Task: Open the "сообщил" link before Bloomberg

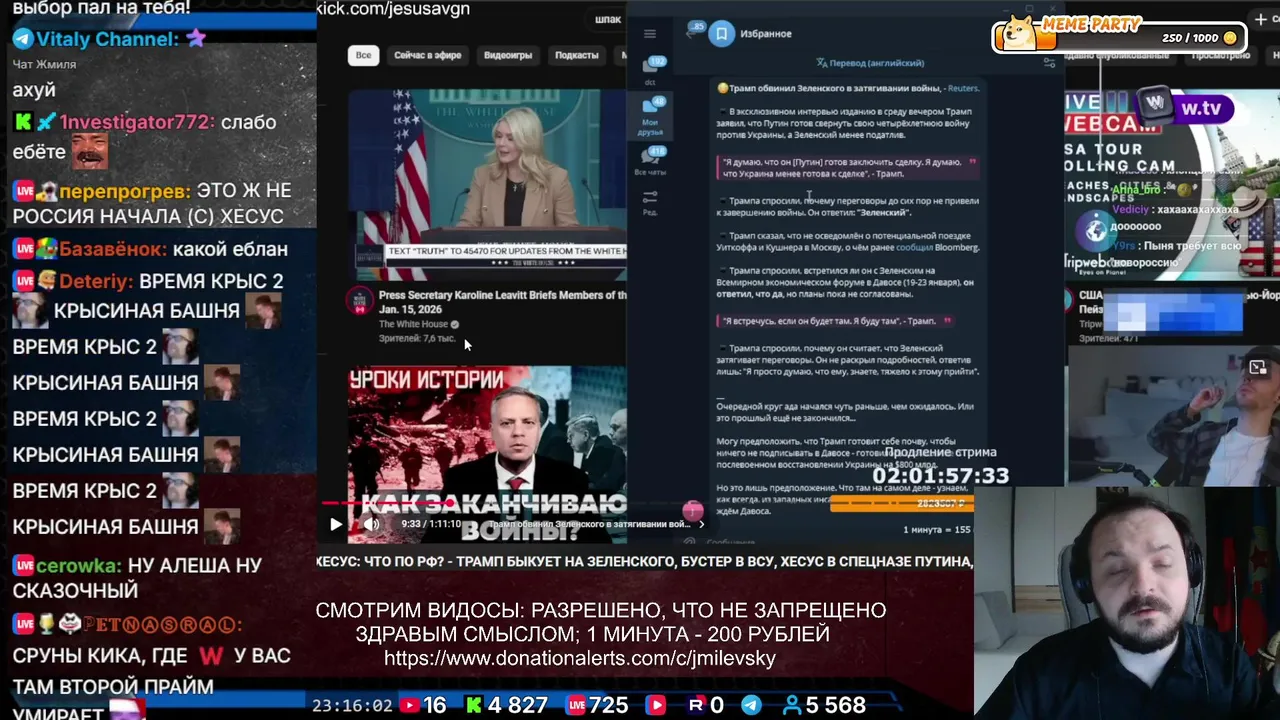Action: pyautogui.click(x=914, y=247)
